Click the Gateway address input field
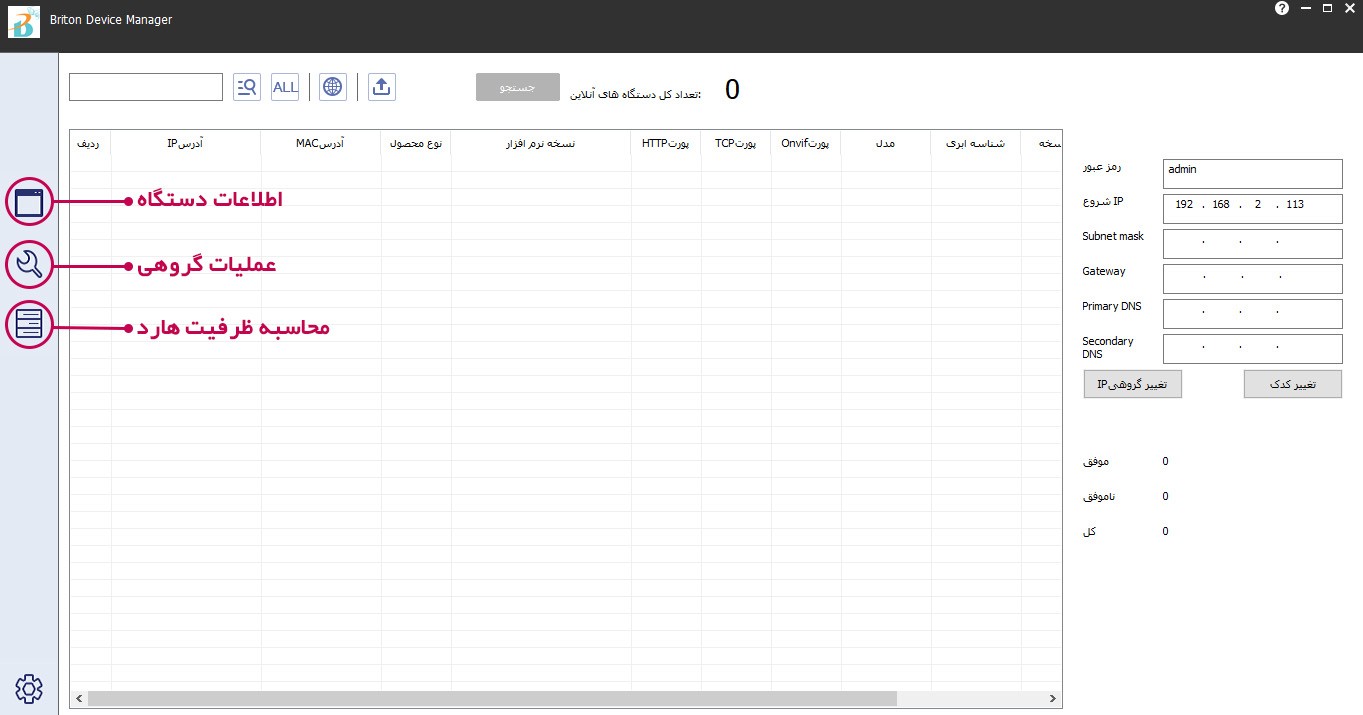Viewport: 1363px width, 715px height. point(1252,278)
